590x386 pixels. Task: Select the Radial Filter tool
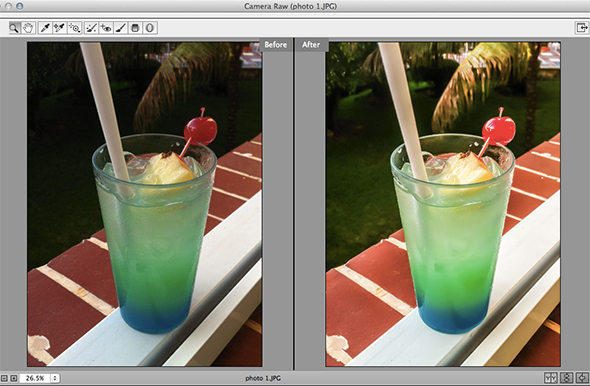pos(150,28)
